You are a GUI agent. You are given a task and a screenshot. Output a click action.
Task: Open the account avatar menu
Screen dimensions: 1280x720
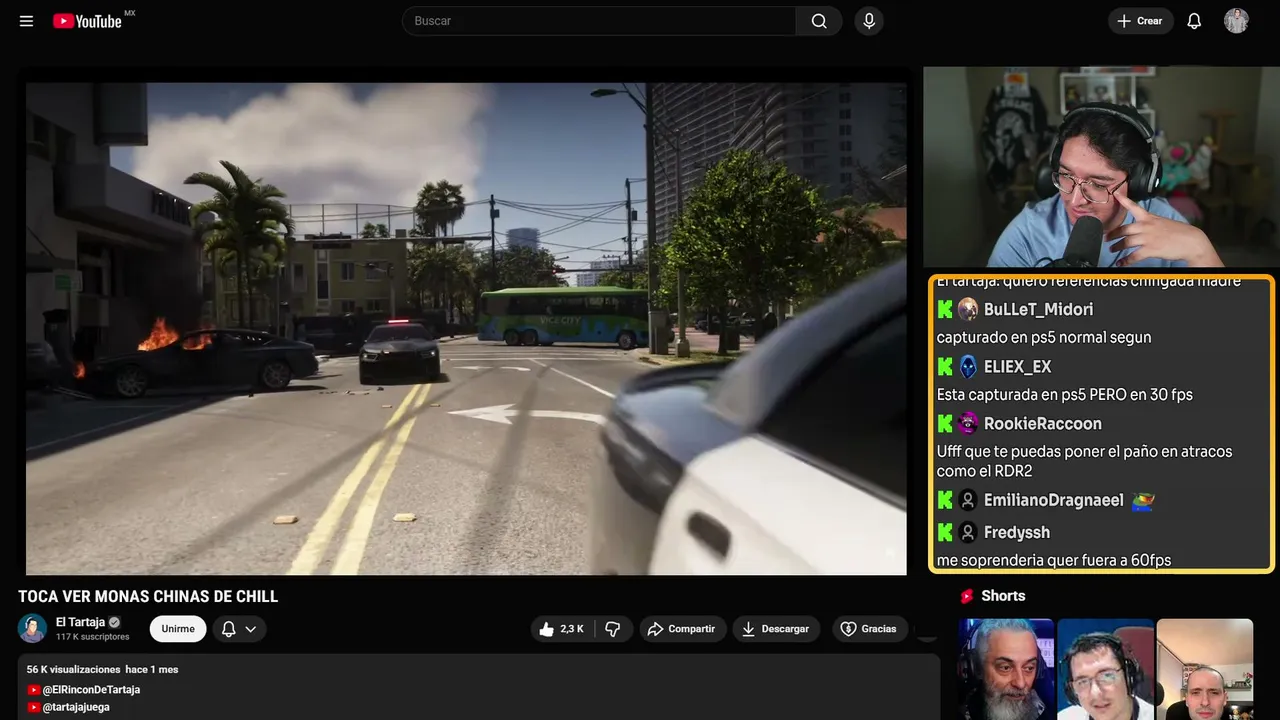[1236, 21]
